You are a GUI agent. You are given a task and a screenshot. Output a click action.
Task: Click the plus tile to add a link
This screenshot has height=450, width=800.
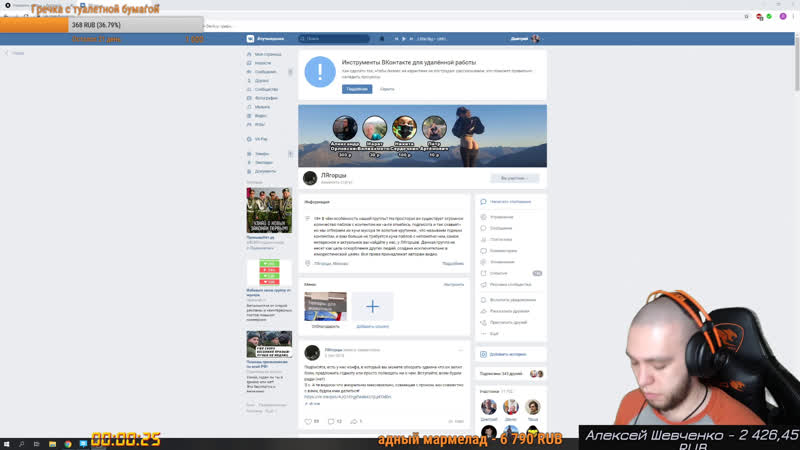click(372, 307)
